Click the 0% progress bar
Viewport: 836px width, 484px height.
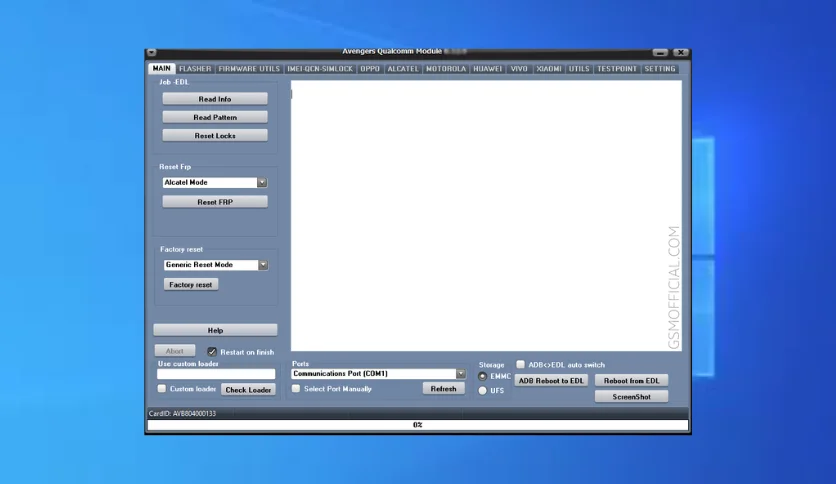click(417, 425)
